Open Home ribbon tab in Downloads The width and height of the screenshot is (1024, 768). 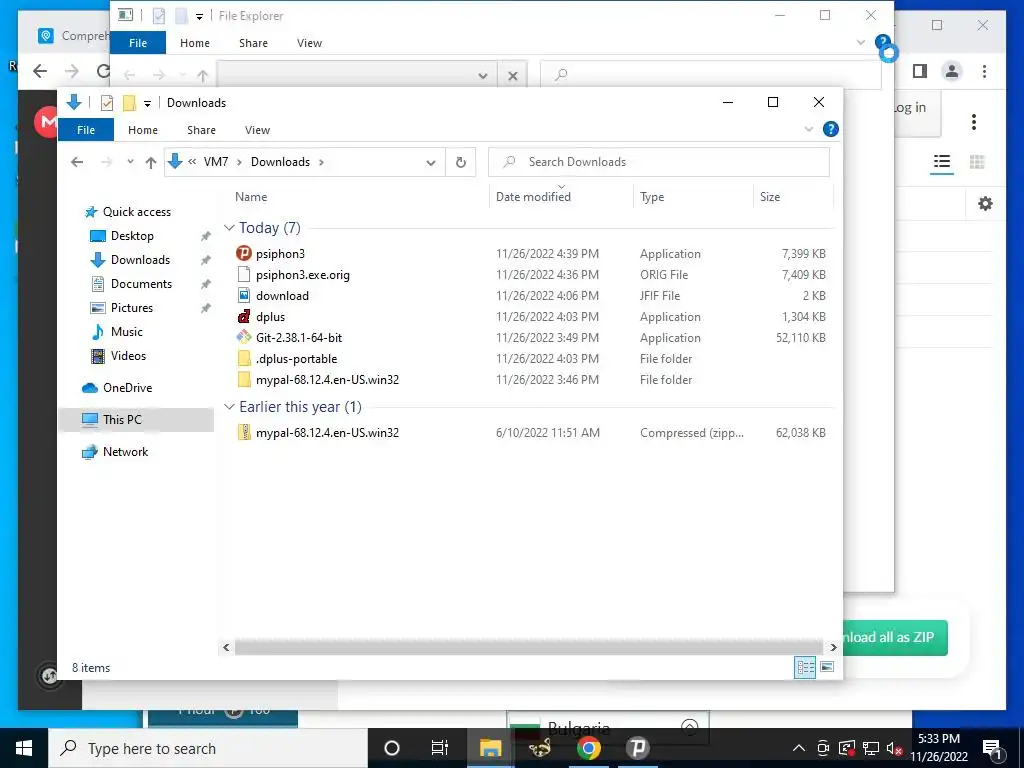142,130
